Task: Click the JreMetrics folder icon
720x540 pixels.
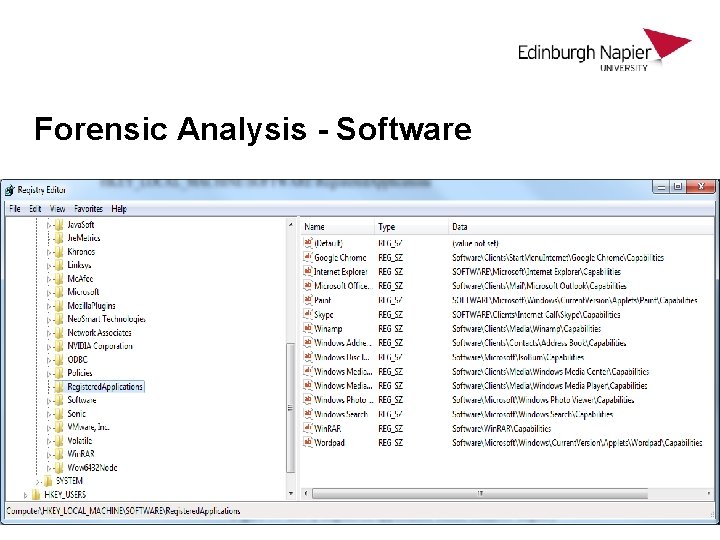Action: [59, 238]
